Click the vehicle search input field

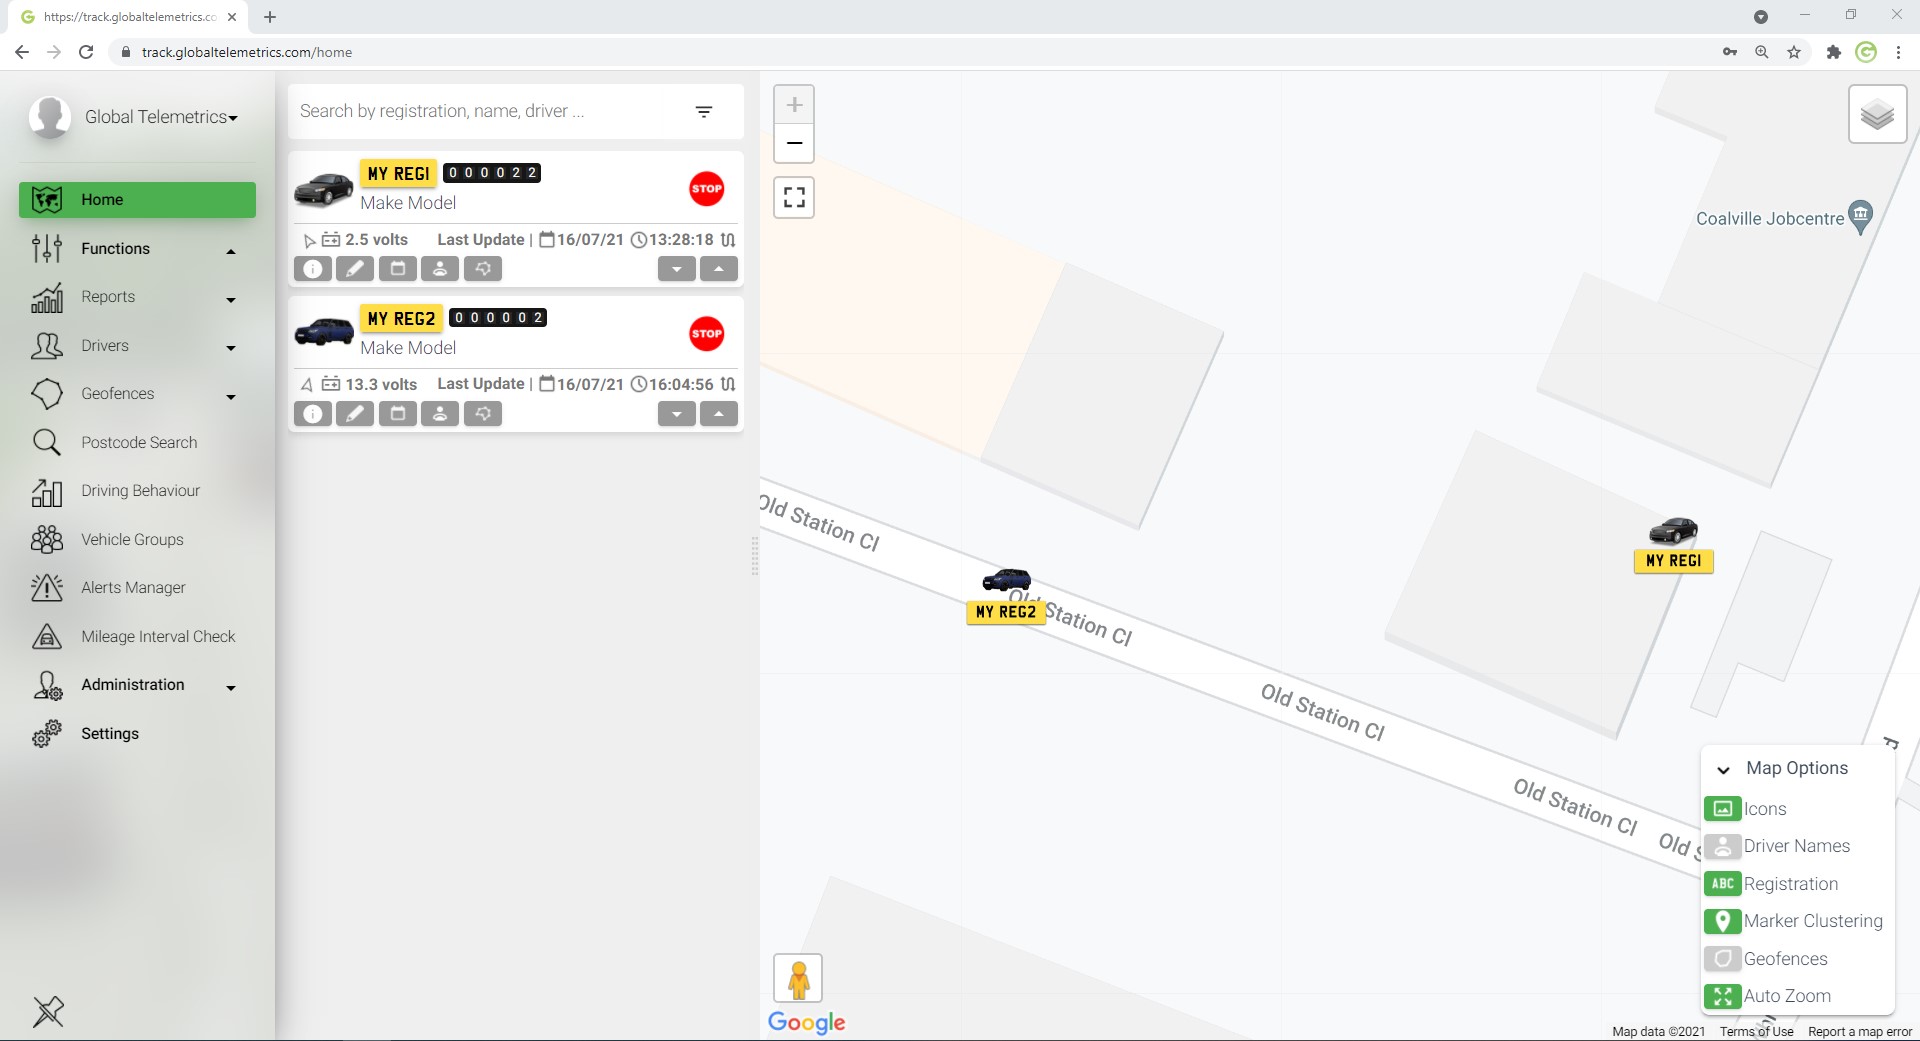(490, 112)
